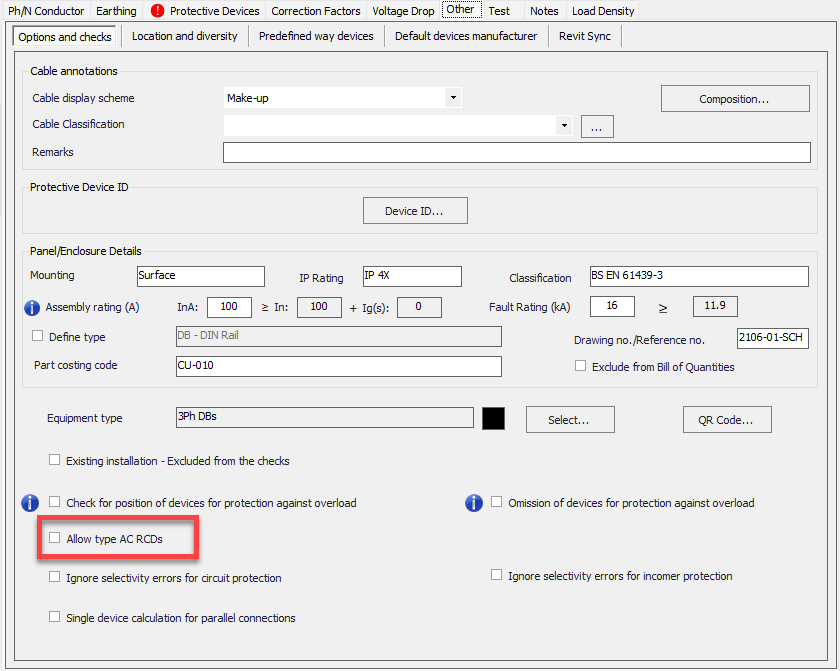Click the ellipsis button beside Cable Classification
Image resolution: width=840 pixels, height=671 pixels.
tap(596, 127)
